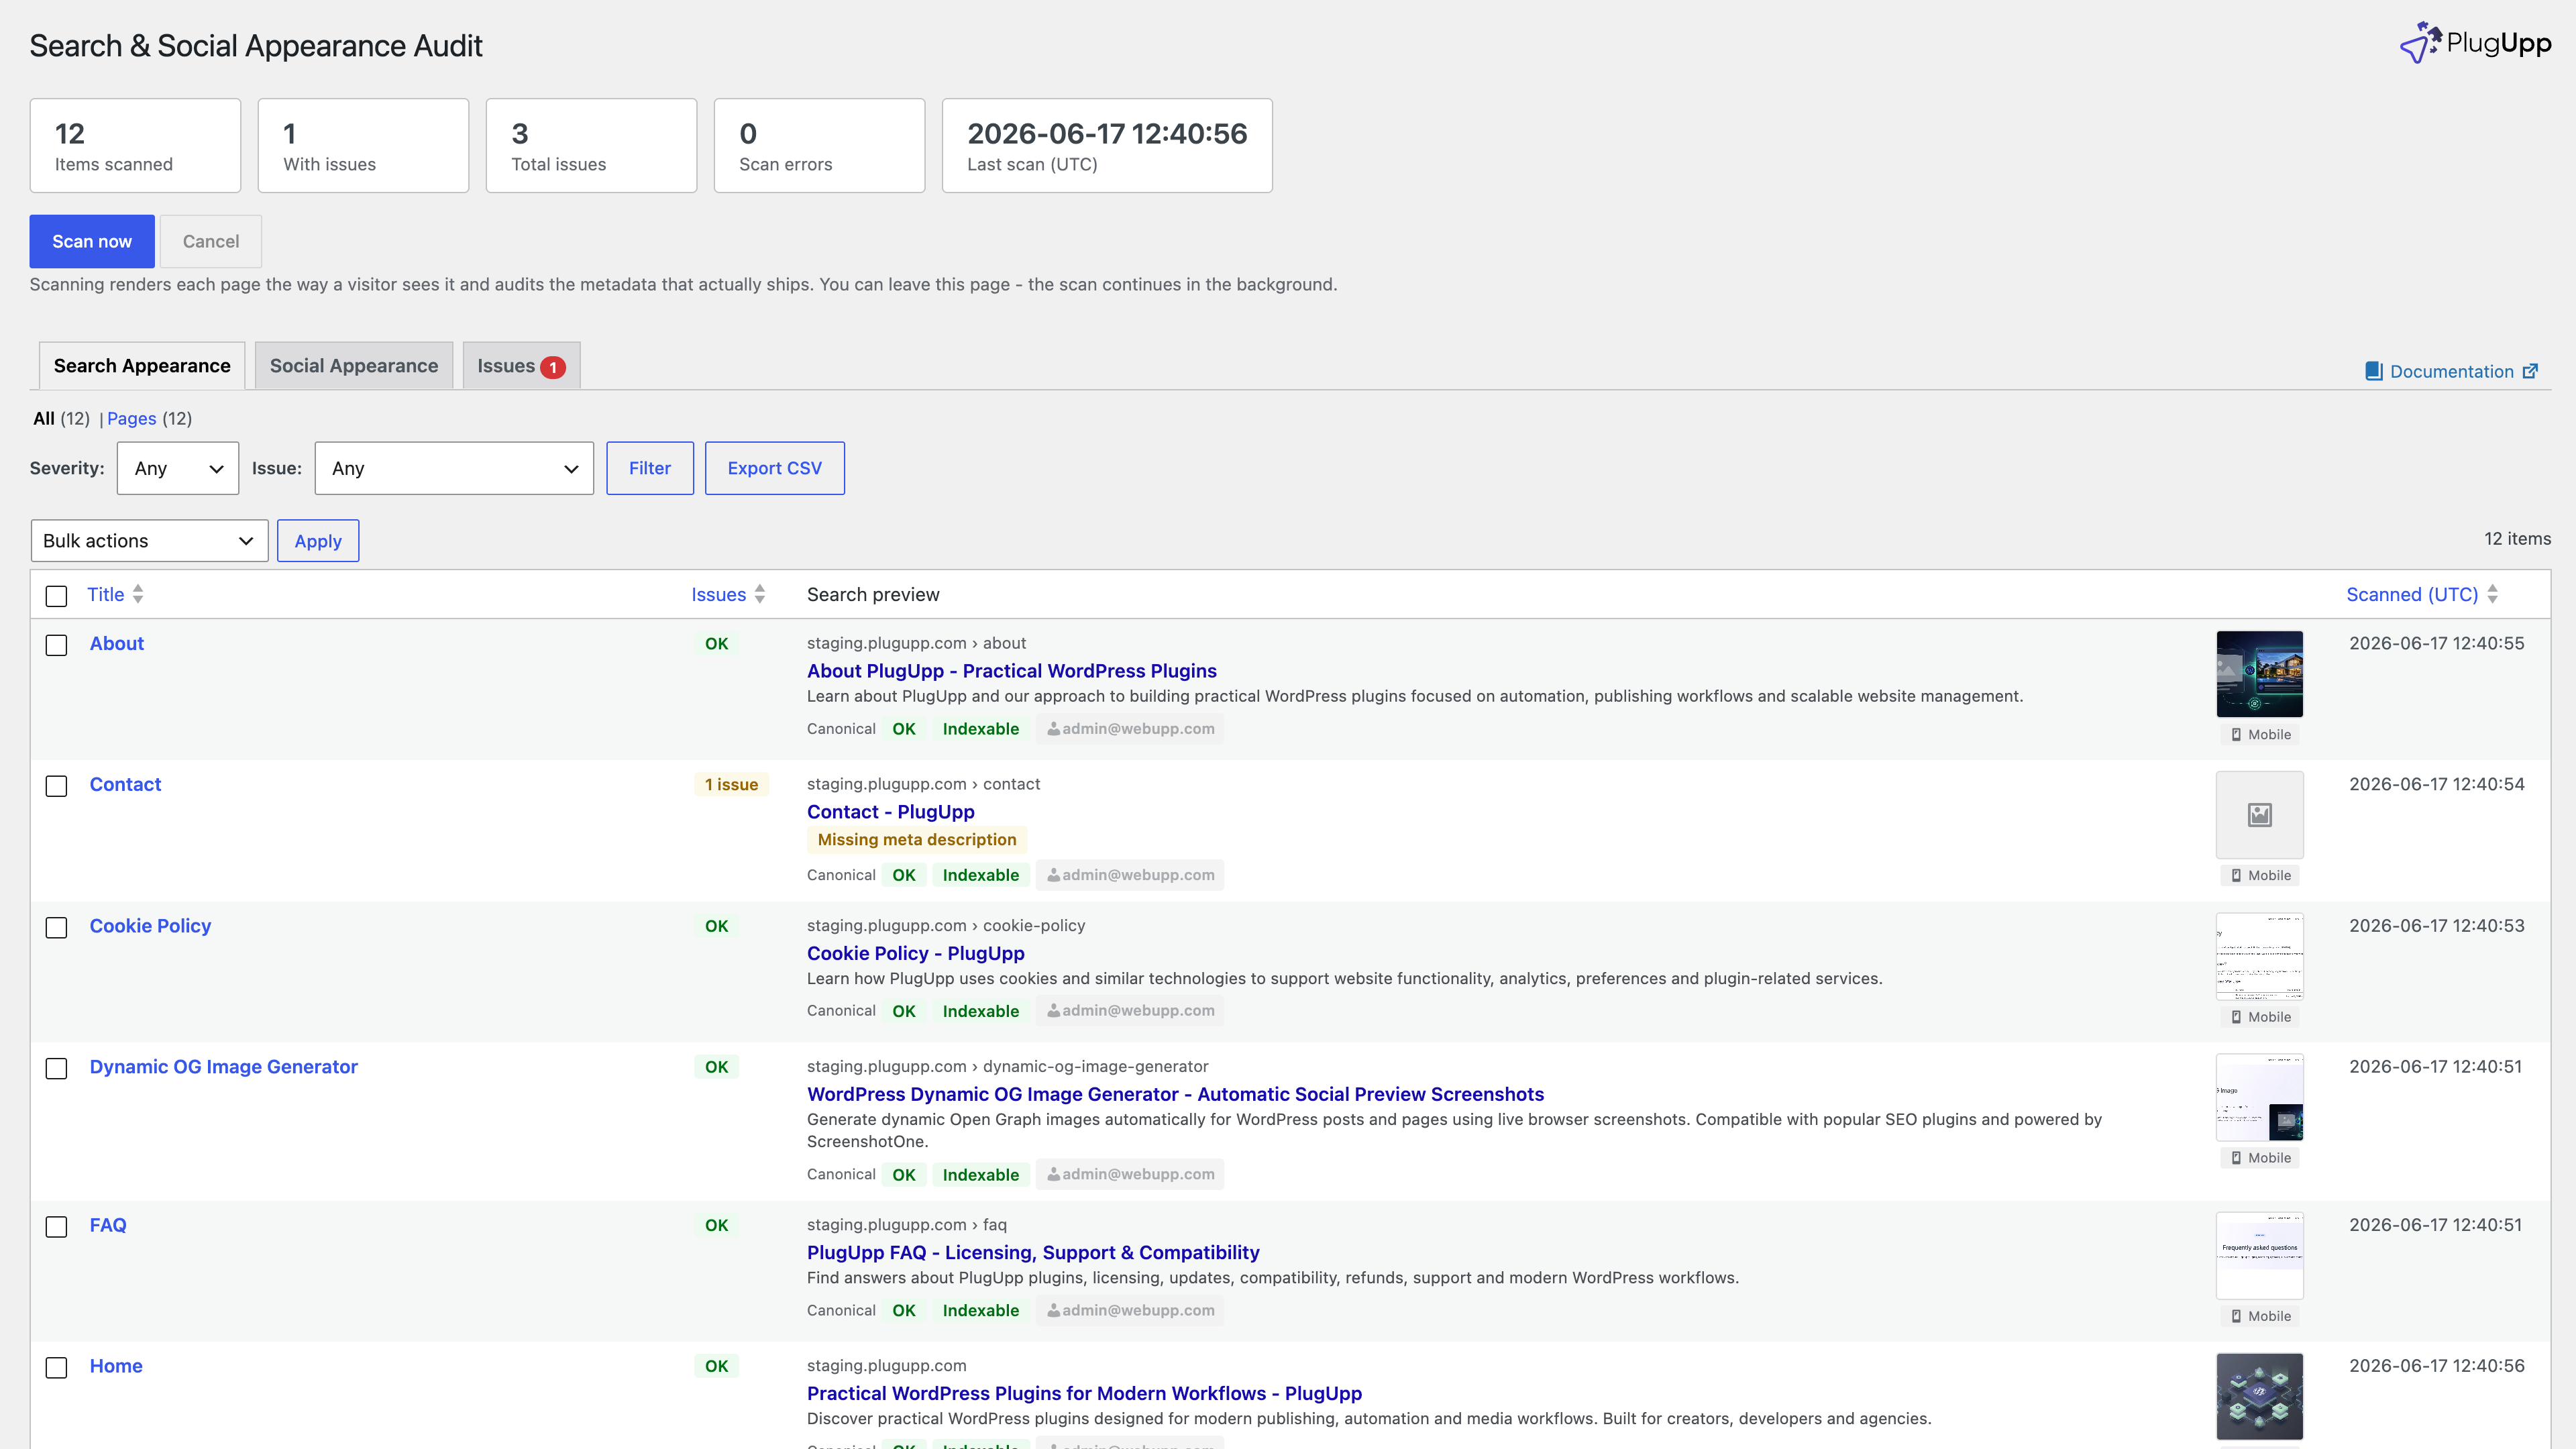Click the Title column sort arrows
The width and height of the screenshot is (2576, 1449).
tap(138, 594)
